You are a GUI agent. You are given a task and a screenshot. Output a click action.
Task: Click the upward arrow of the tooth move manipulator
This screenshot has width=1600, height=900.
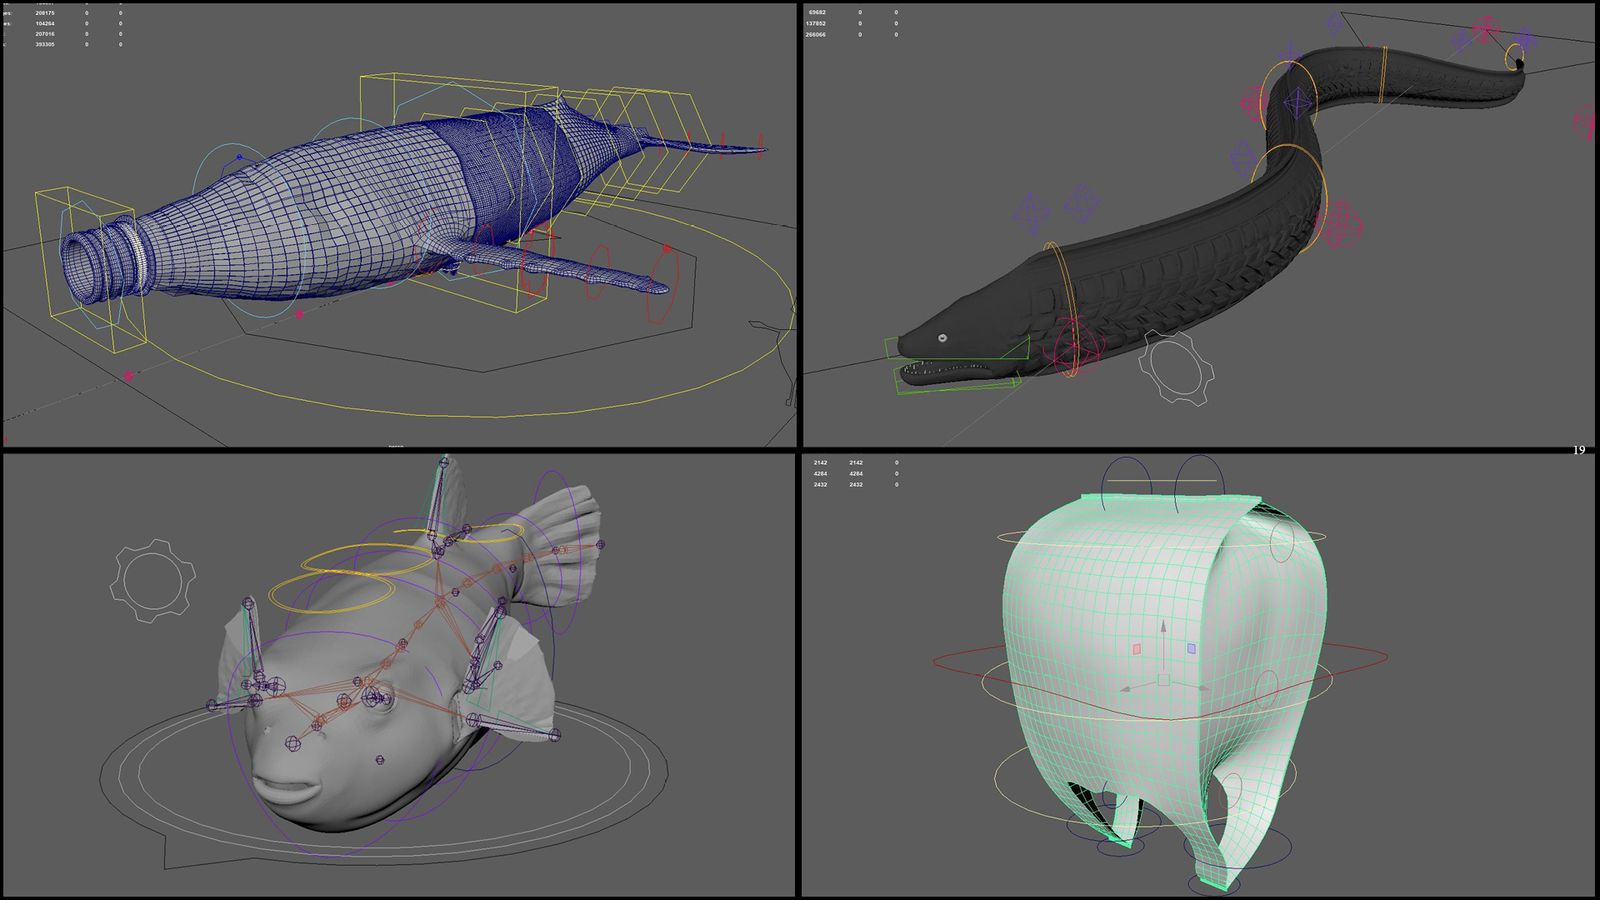pyautogui.click(x=1163, y=628)
